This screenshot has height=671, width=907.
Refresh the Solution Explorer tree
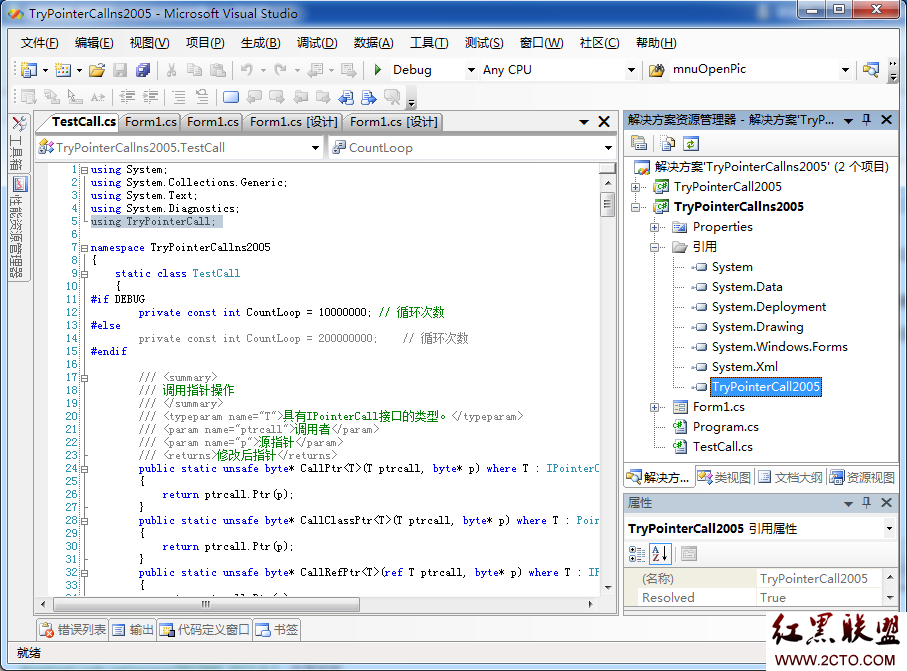point(691,143)
